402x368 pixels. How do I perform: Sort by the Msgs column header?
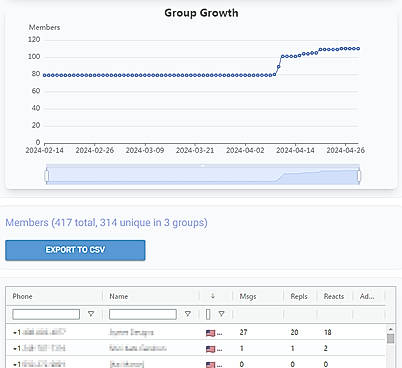click(248, 296)
